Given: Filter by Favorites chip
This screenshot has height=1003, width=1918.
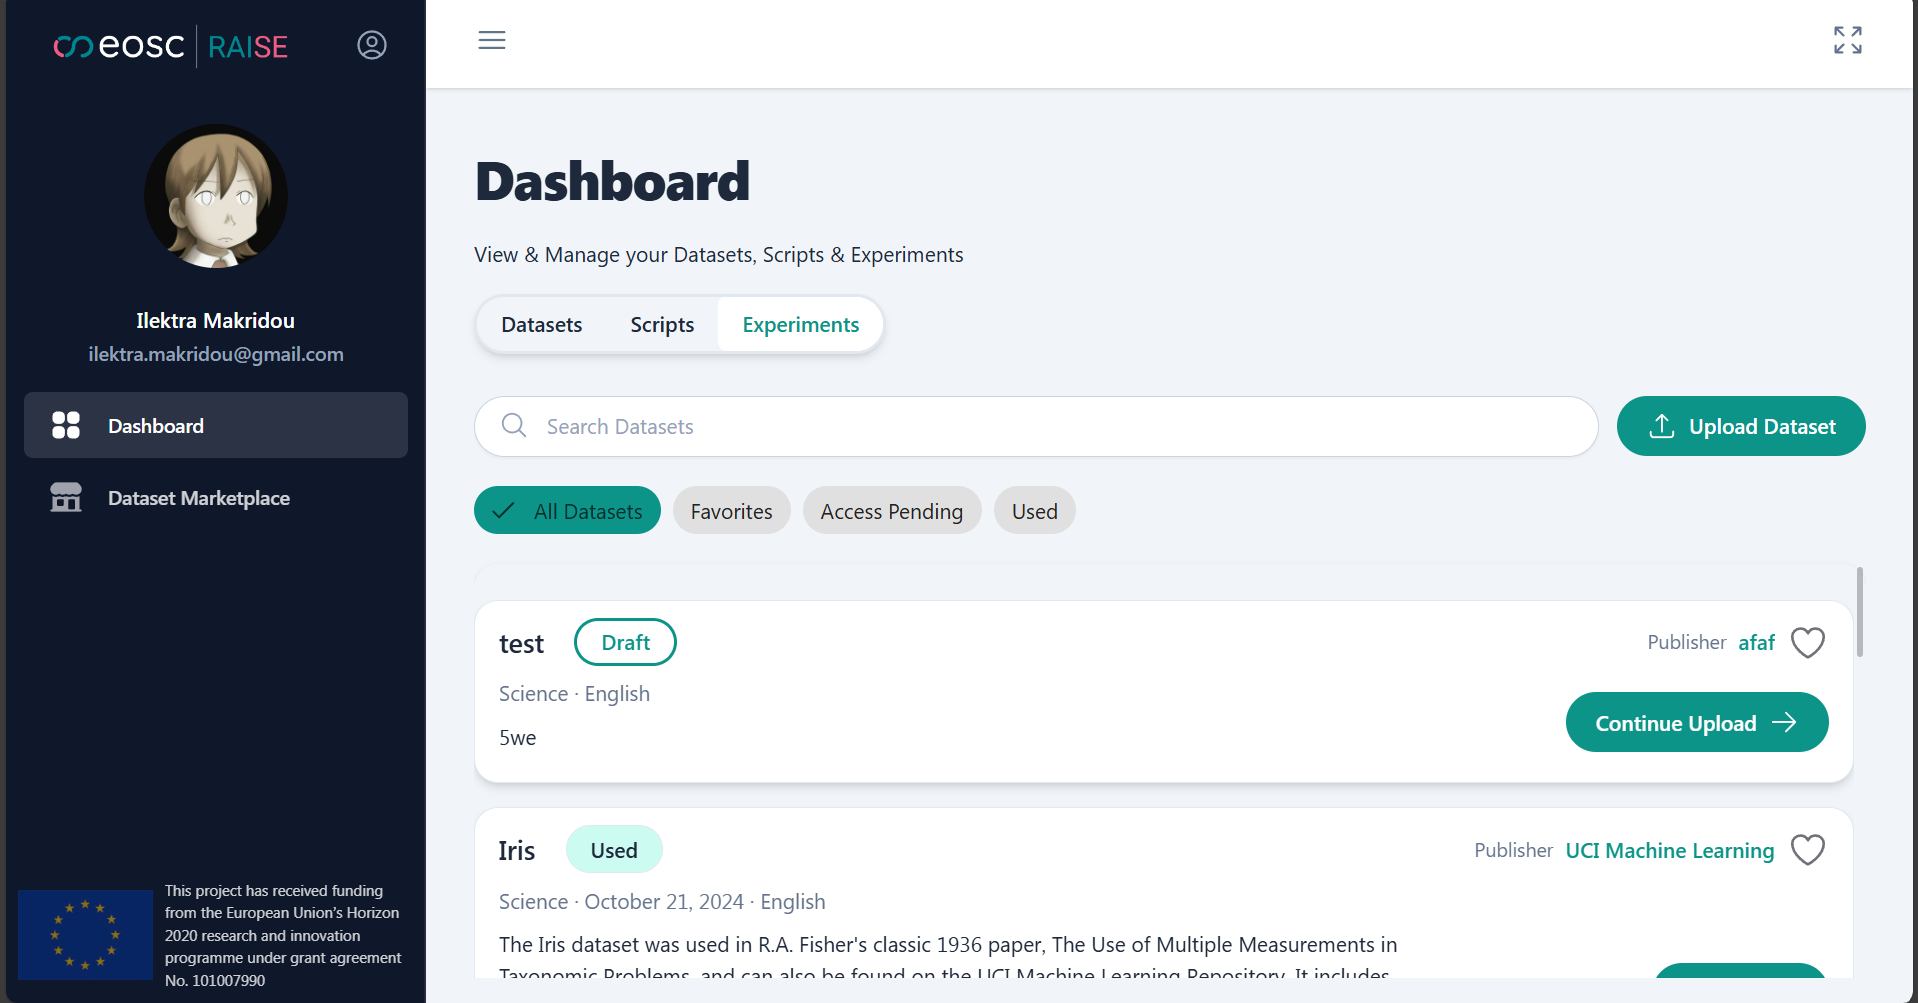Looking at the screenshot, I should (731, 511).
